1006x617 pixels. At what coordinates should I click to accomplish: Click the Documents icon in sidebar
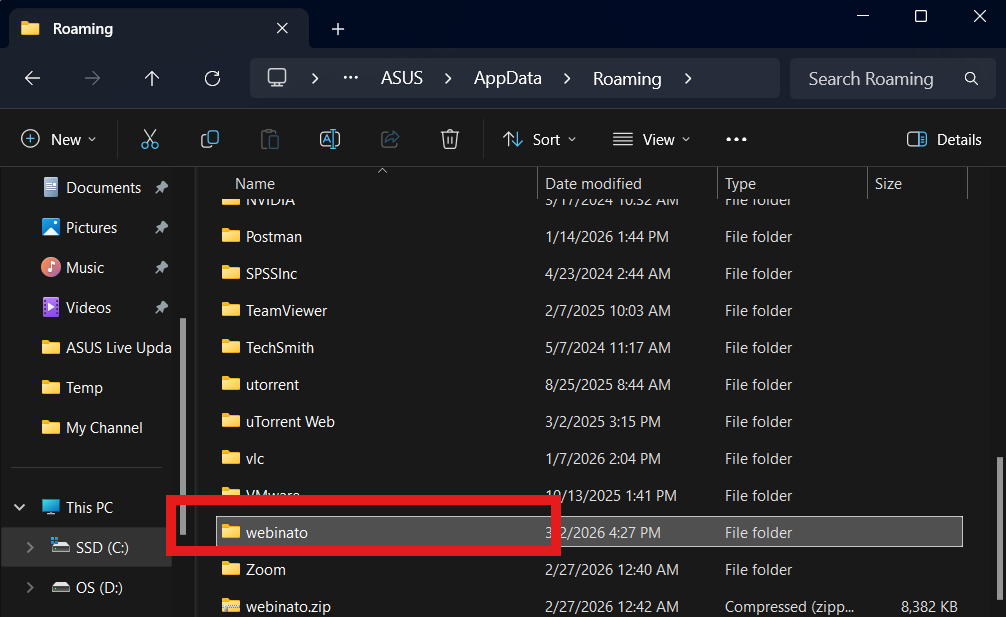(51, 187)
